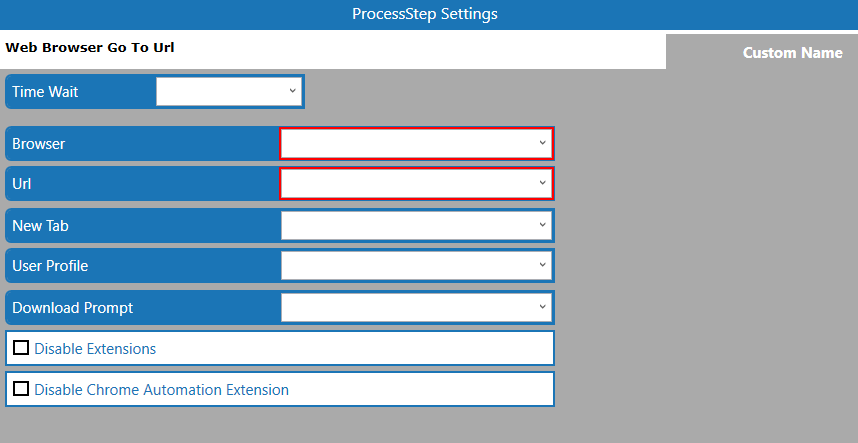Open the Download Prompt dropdown
The image size is (858, 443).
416,307
